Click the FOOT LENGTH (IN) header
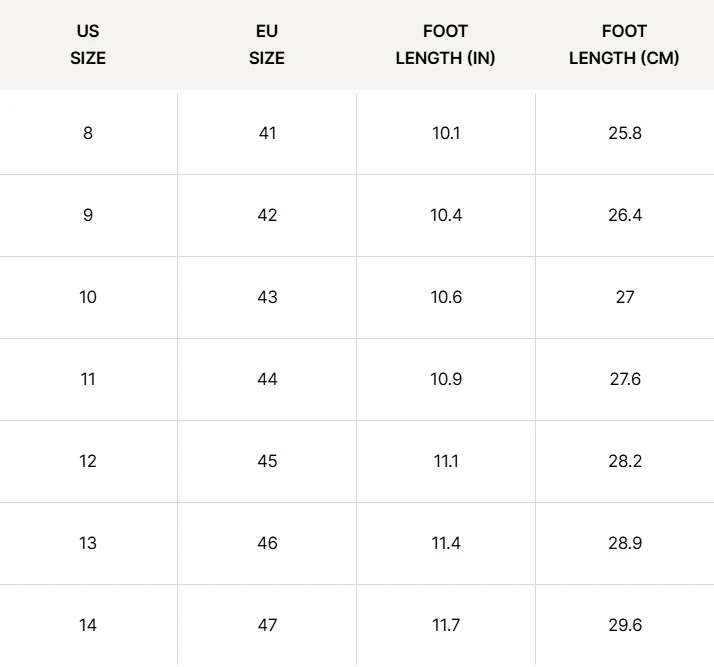This screenshot has height=667, width=714. pos(445,45)
